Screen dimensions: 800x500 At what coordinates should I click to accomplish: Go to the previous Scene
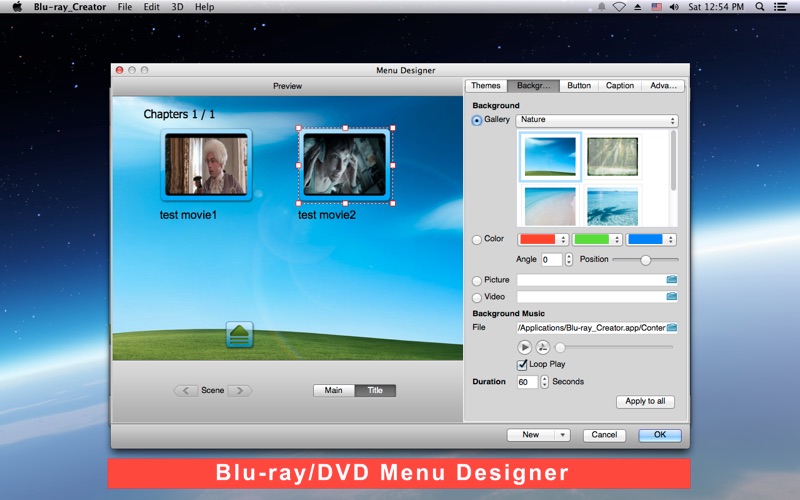coord(185,391)
